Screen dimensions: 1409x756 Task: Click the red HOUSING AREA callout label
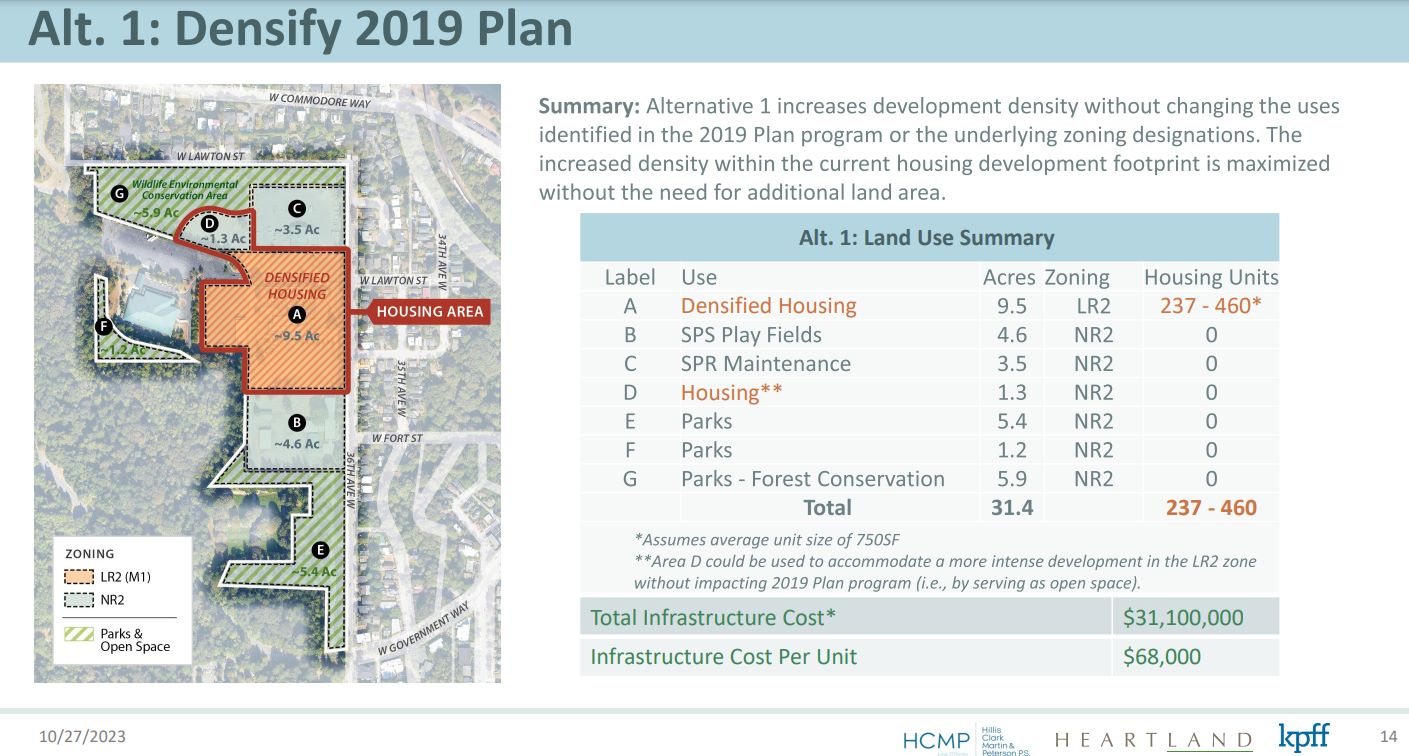(x=429, y=312)
